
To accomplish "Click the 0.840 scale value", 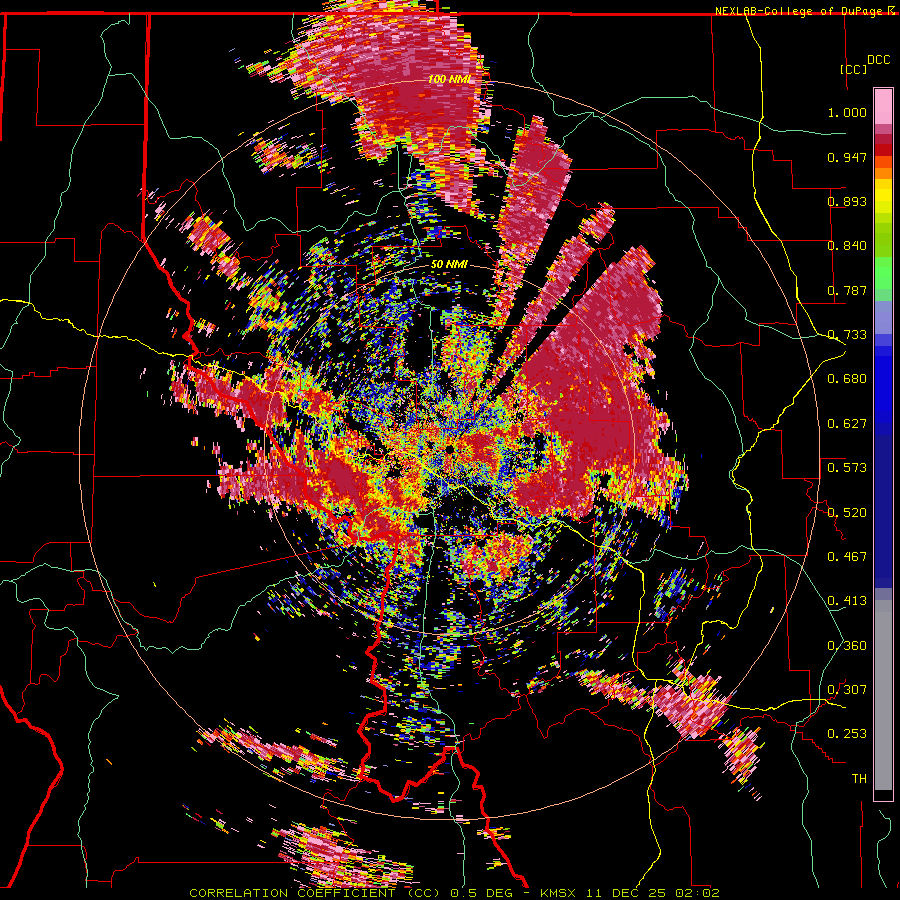I will 847,246.
